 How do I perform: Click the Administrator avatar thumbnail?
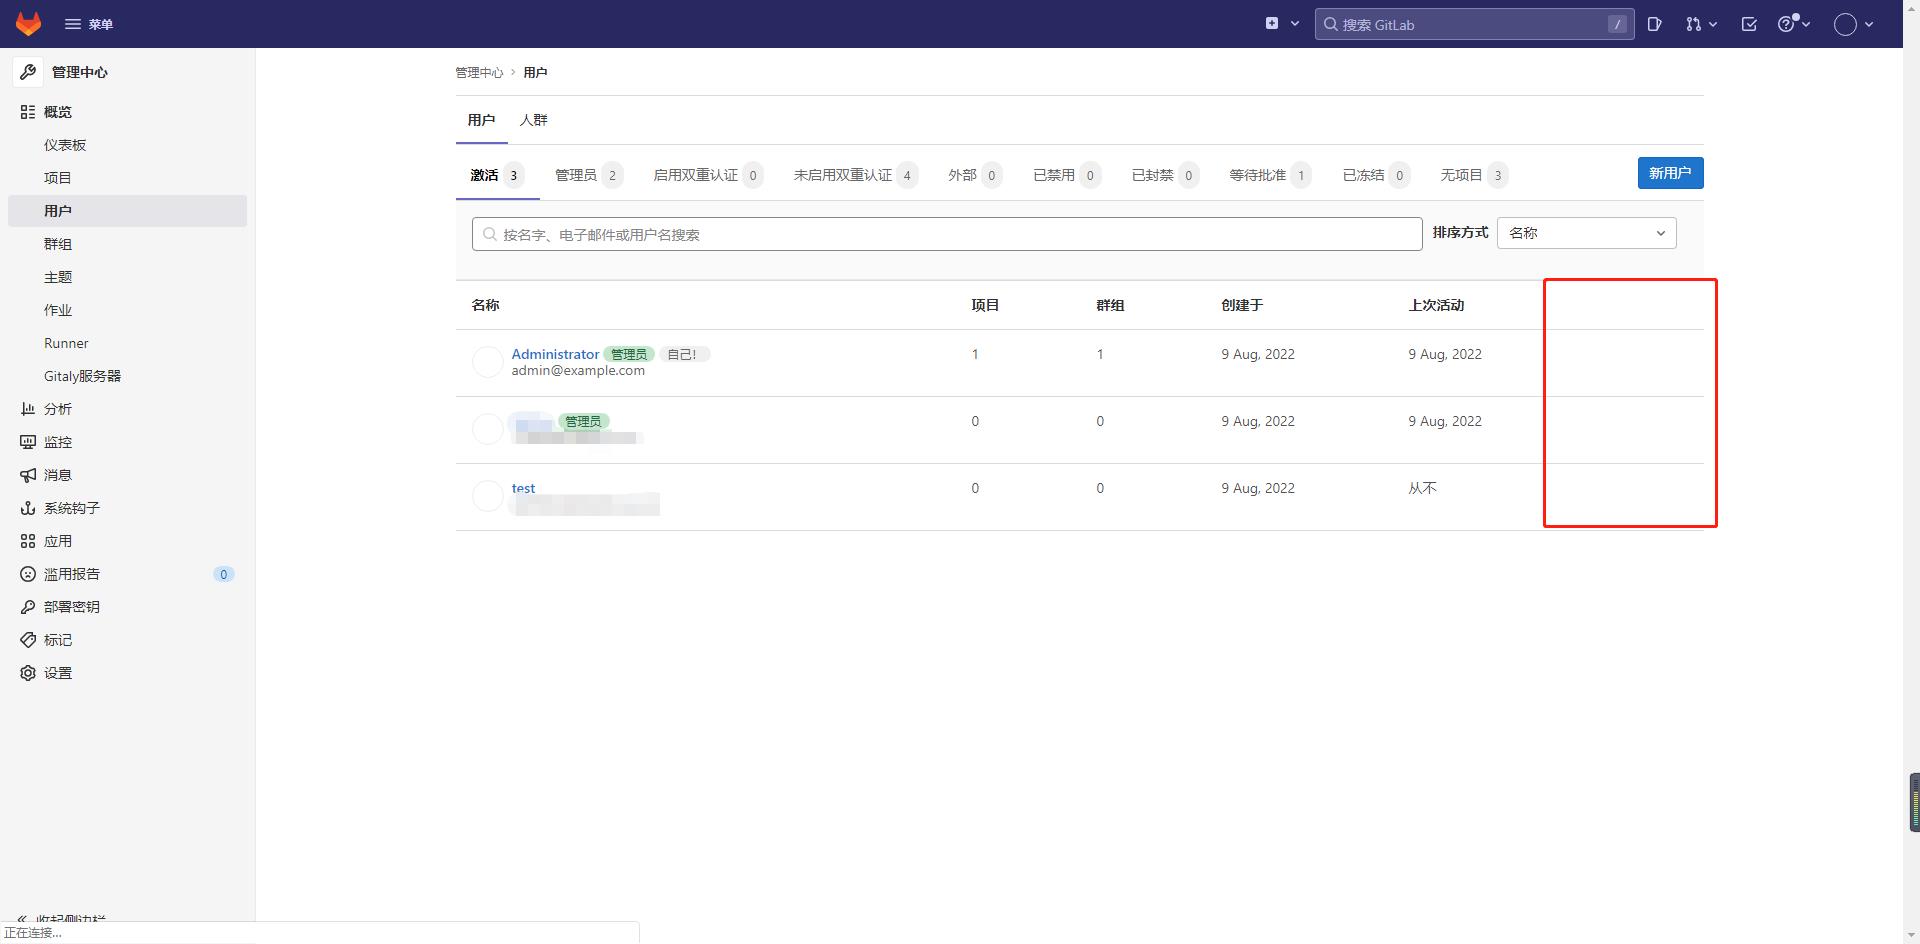tap(487, 362)
